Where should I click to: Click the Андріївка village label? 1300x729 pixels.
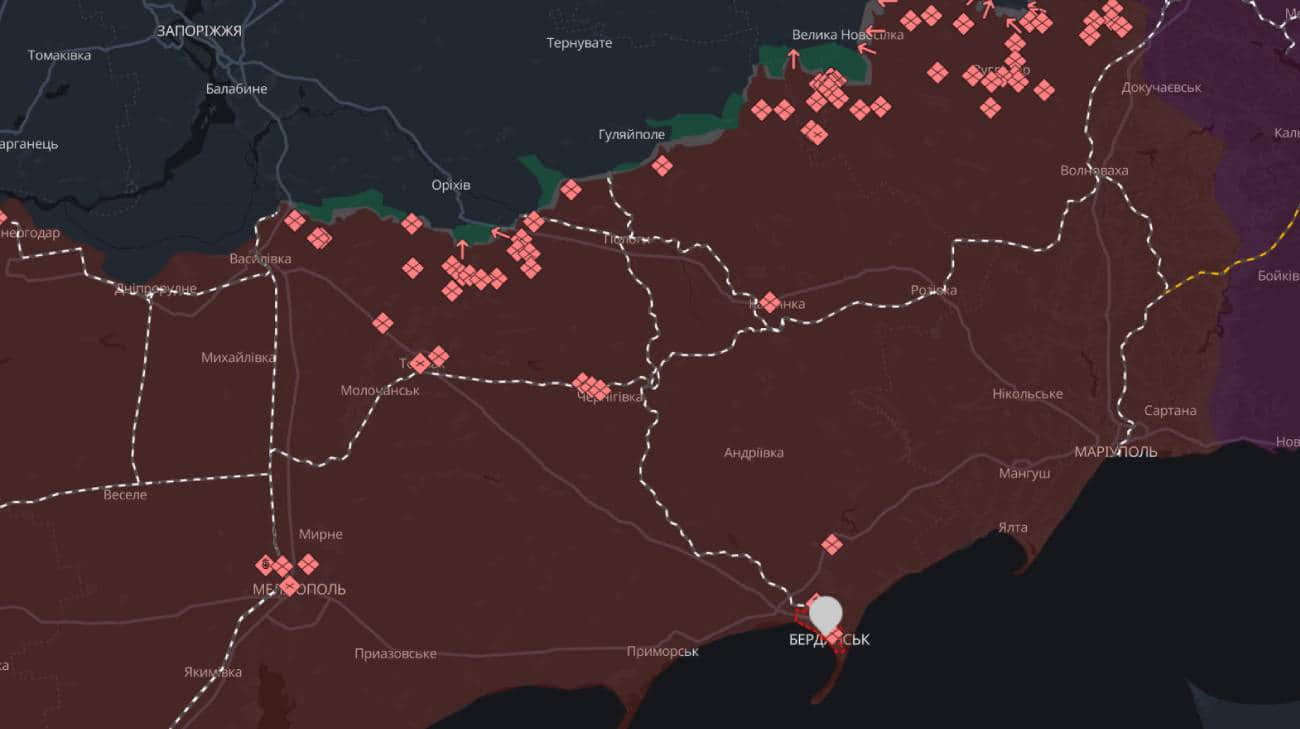(x=754, y=453)
